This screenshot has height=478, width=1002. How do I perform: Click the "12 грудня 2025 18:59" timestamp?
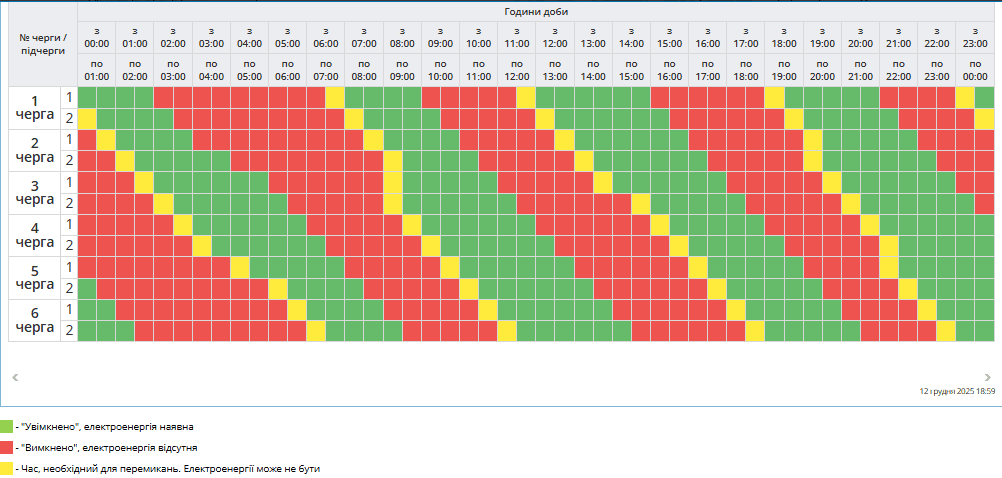(x=957, y=392)
